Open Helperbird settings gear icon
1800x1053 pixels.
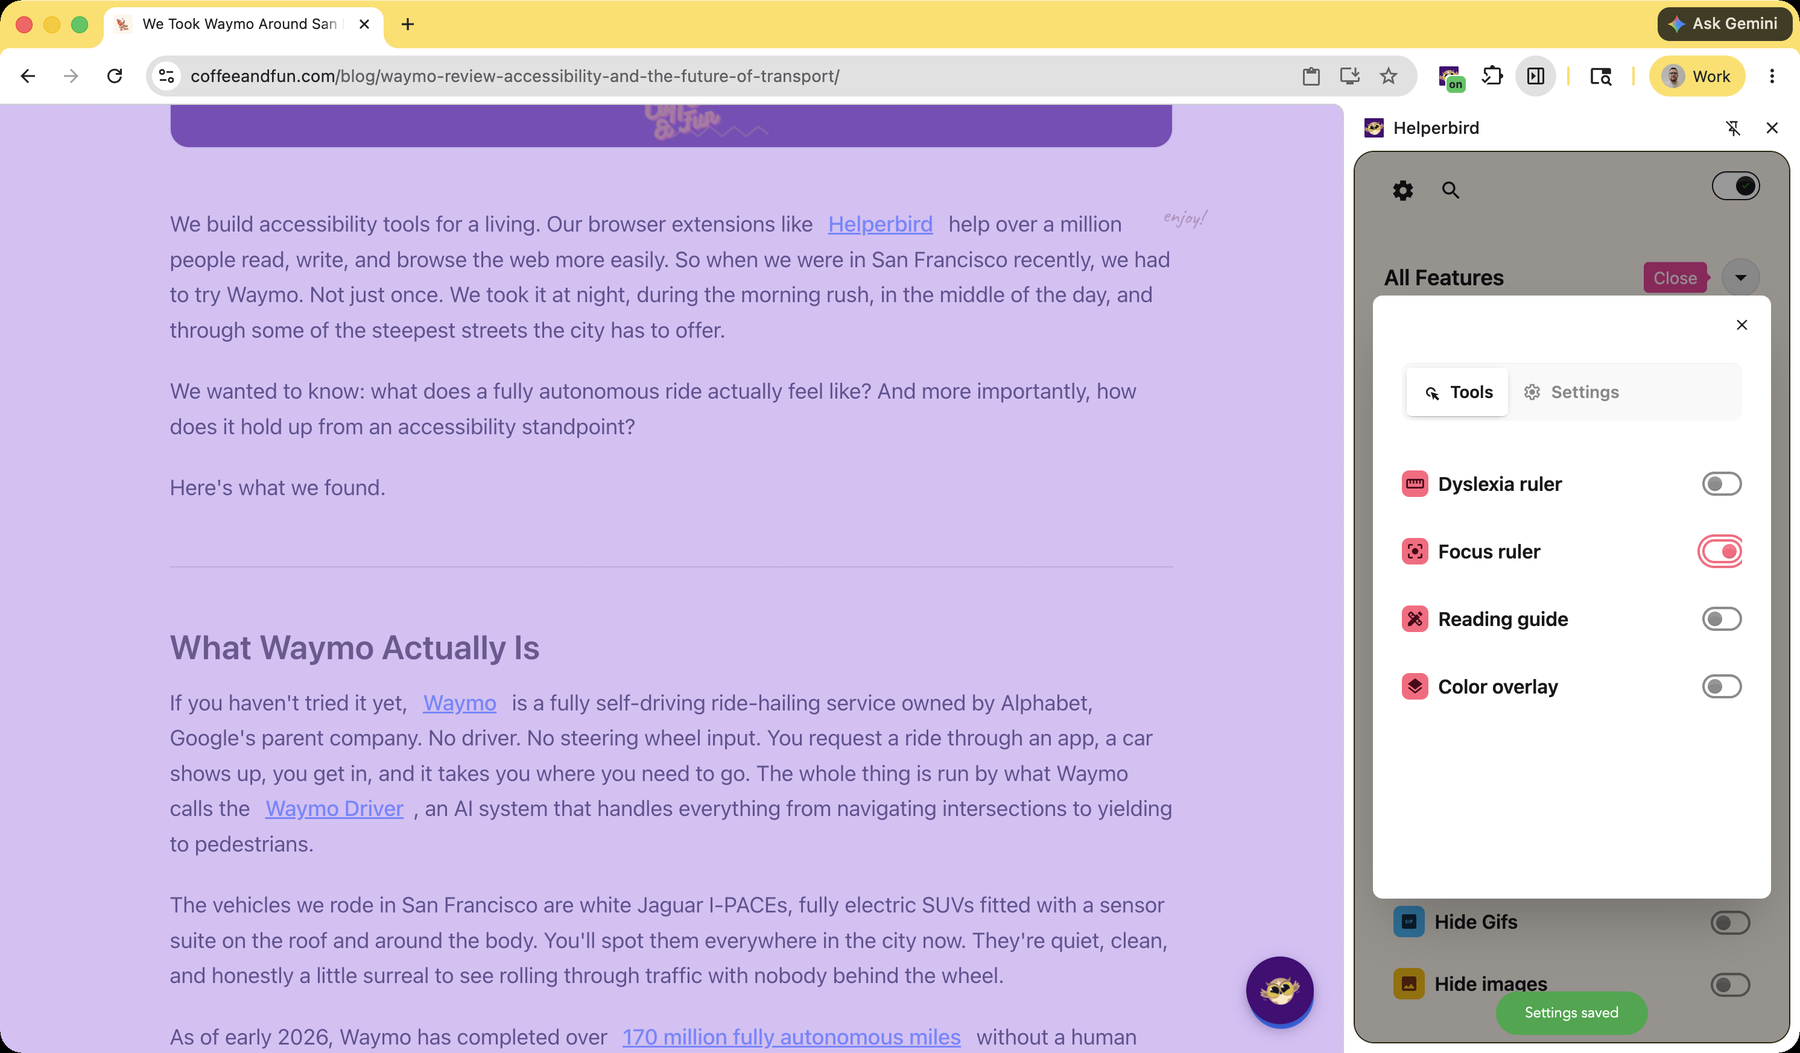pos(1403,190)
